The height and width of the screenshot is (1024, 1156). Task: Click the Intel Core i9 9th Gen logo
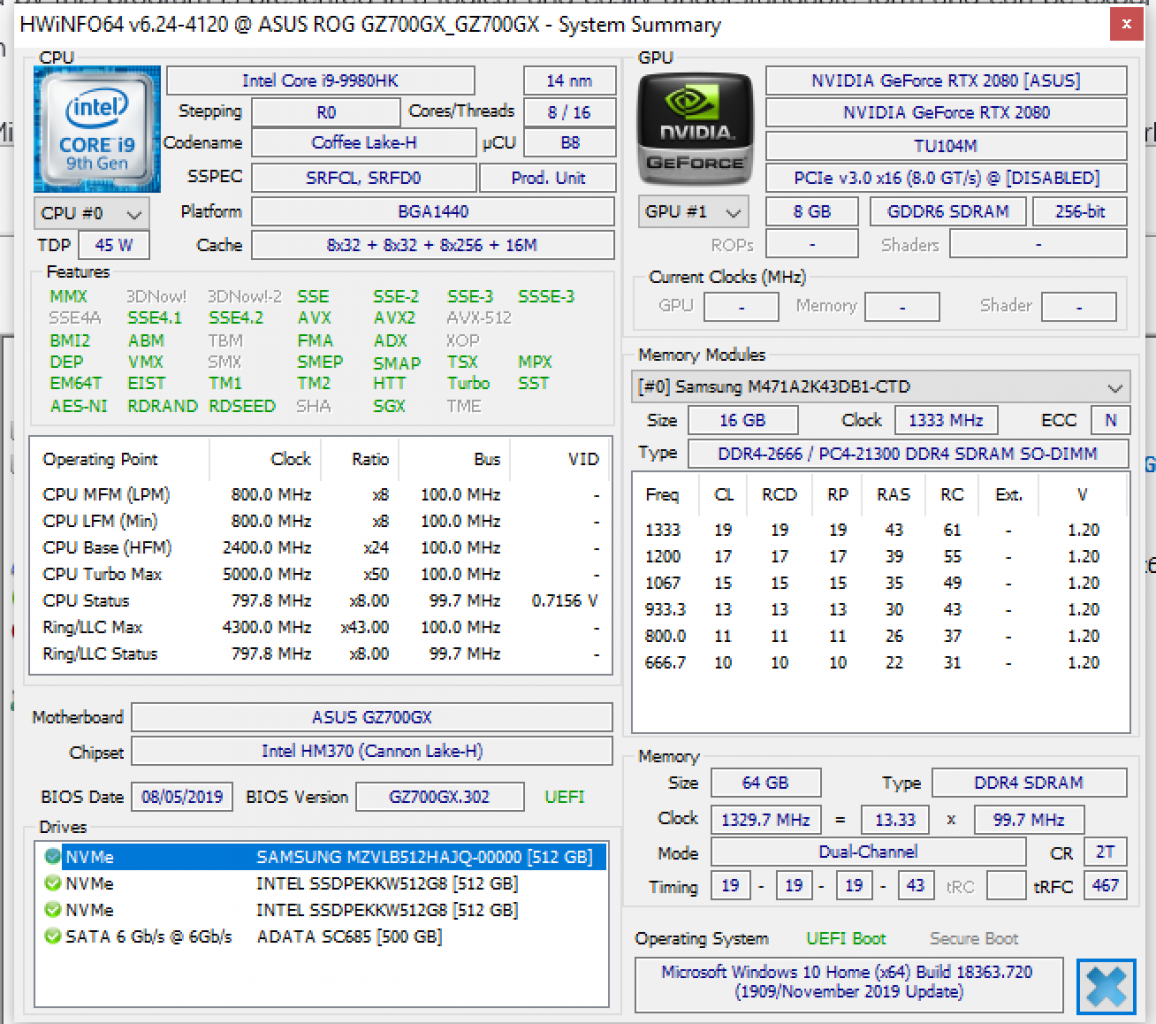[97, 129]
